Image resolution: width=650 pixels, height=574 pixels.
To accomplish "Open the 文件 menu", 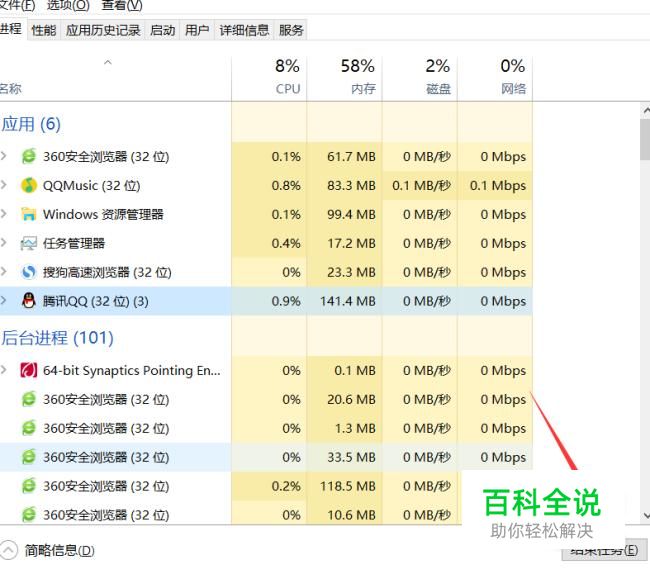I will pos(17,5).
